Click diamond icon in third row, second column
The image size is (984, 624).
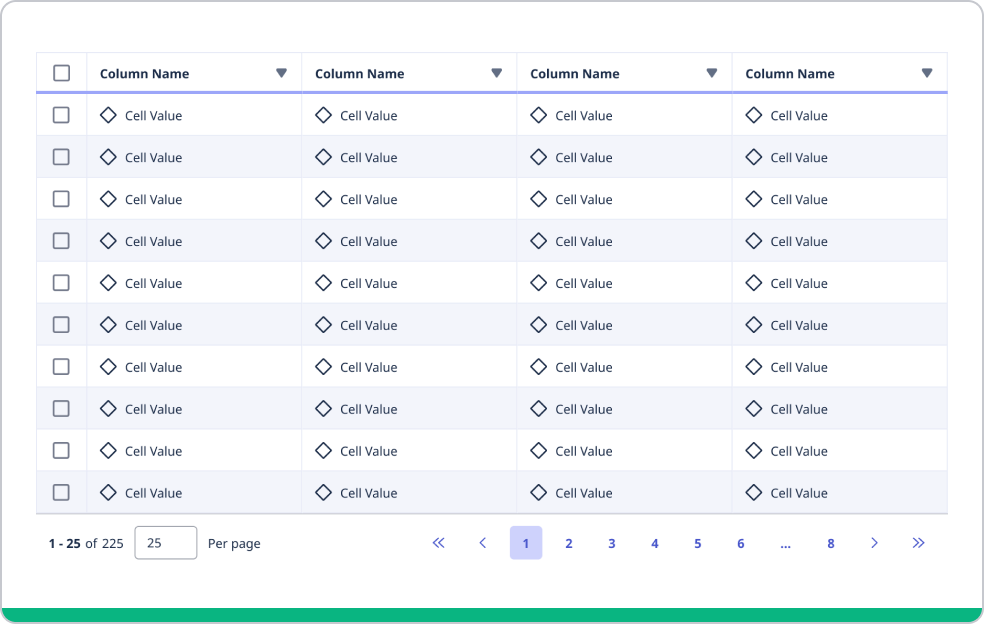pyautogui.click(x=324, y=199)
